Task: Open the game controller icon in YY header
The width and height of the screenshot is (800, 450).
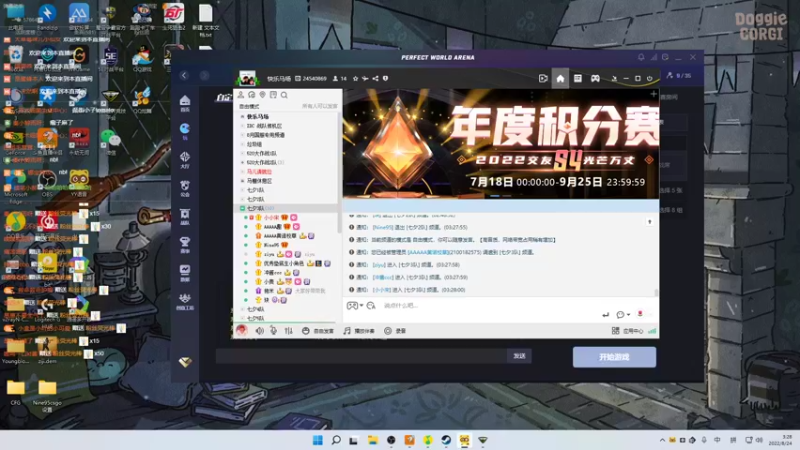Action: point(595,79)
